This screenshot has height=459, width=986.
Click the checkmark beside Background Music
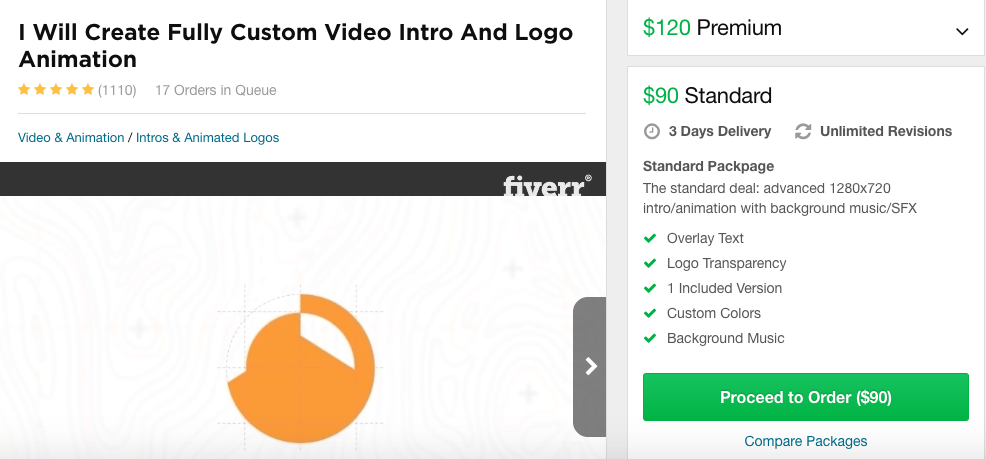[651, 338]
